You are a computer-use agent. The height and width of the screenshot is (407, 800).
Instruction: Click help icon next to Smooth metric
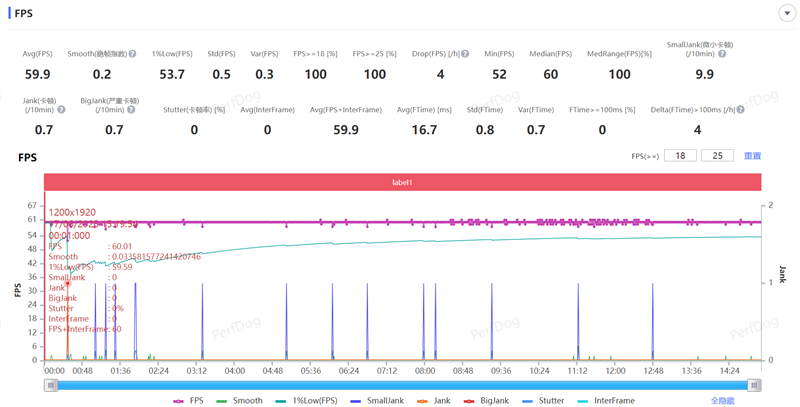pyautogui.click(x=133, y=54)
